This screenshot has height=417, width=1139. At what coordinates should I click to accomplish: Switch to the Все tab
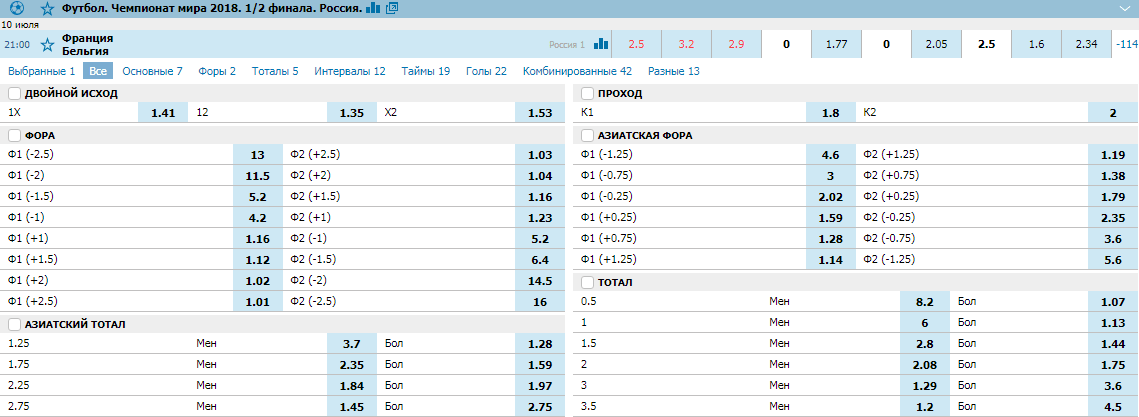[x=98, y=71]
